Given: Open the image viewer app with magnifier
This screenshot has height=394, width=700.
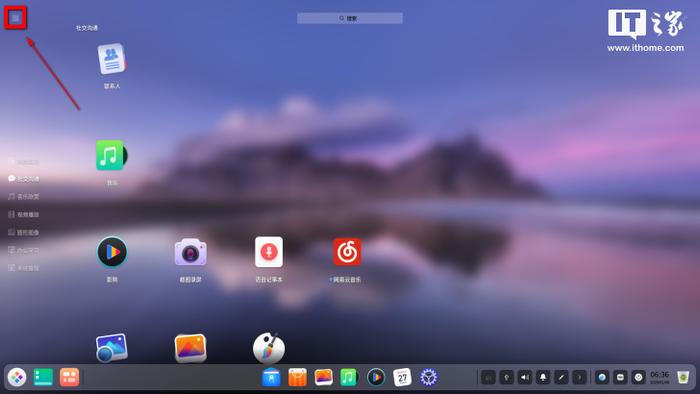Looking at the screenshot, I should (112, 348).
